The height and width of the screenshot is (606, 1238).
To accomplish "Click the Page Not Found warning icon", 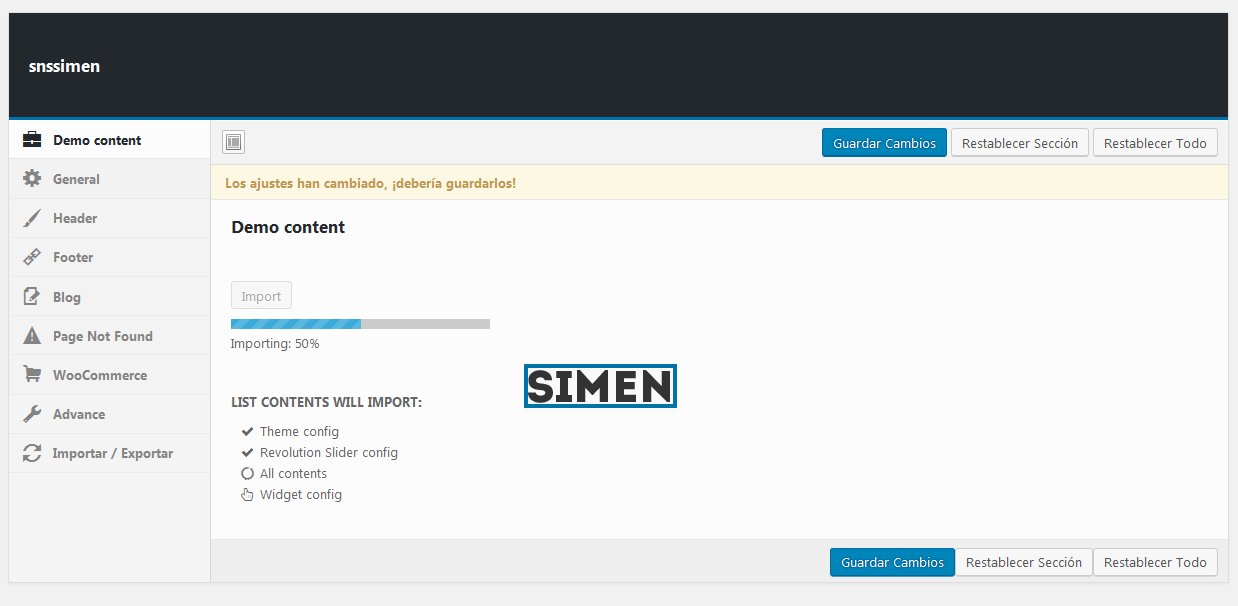I will 32,336.
